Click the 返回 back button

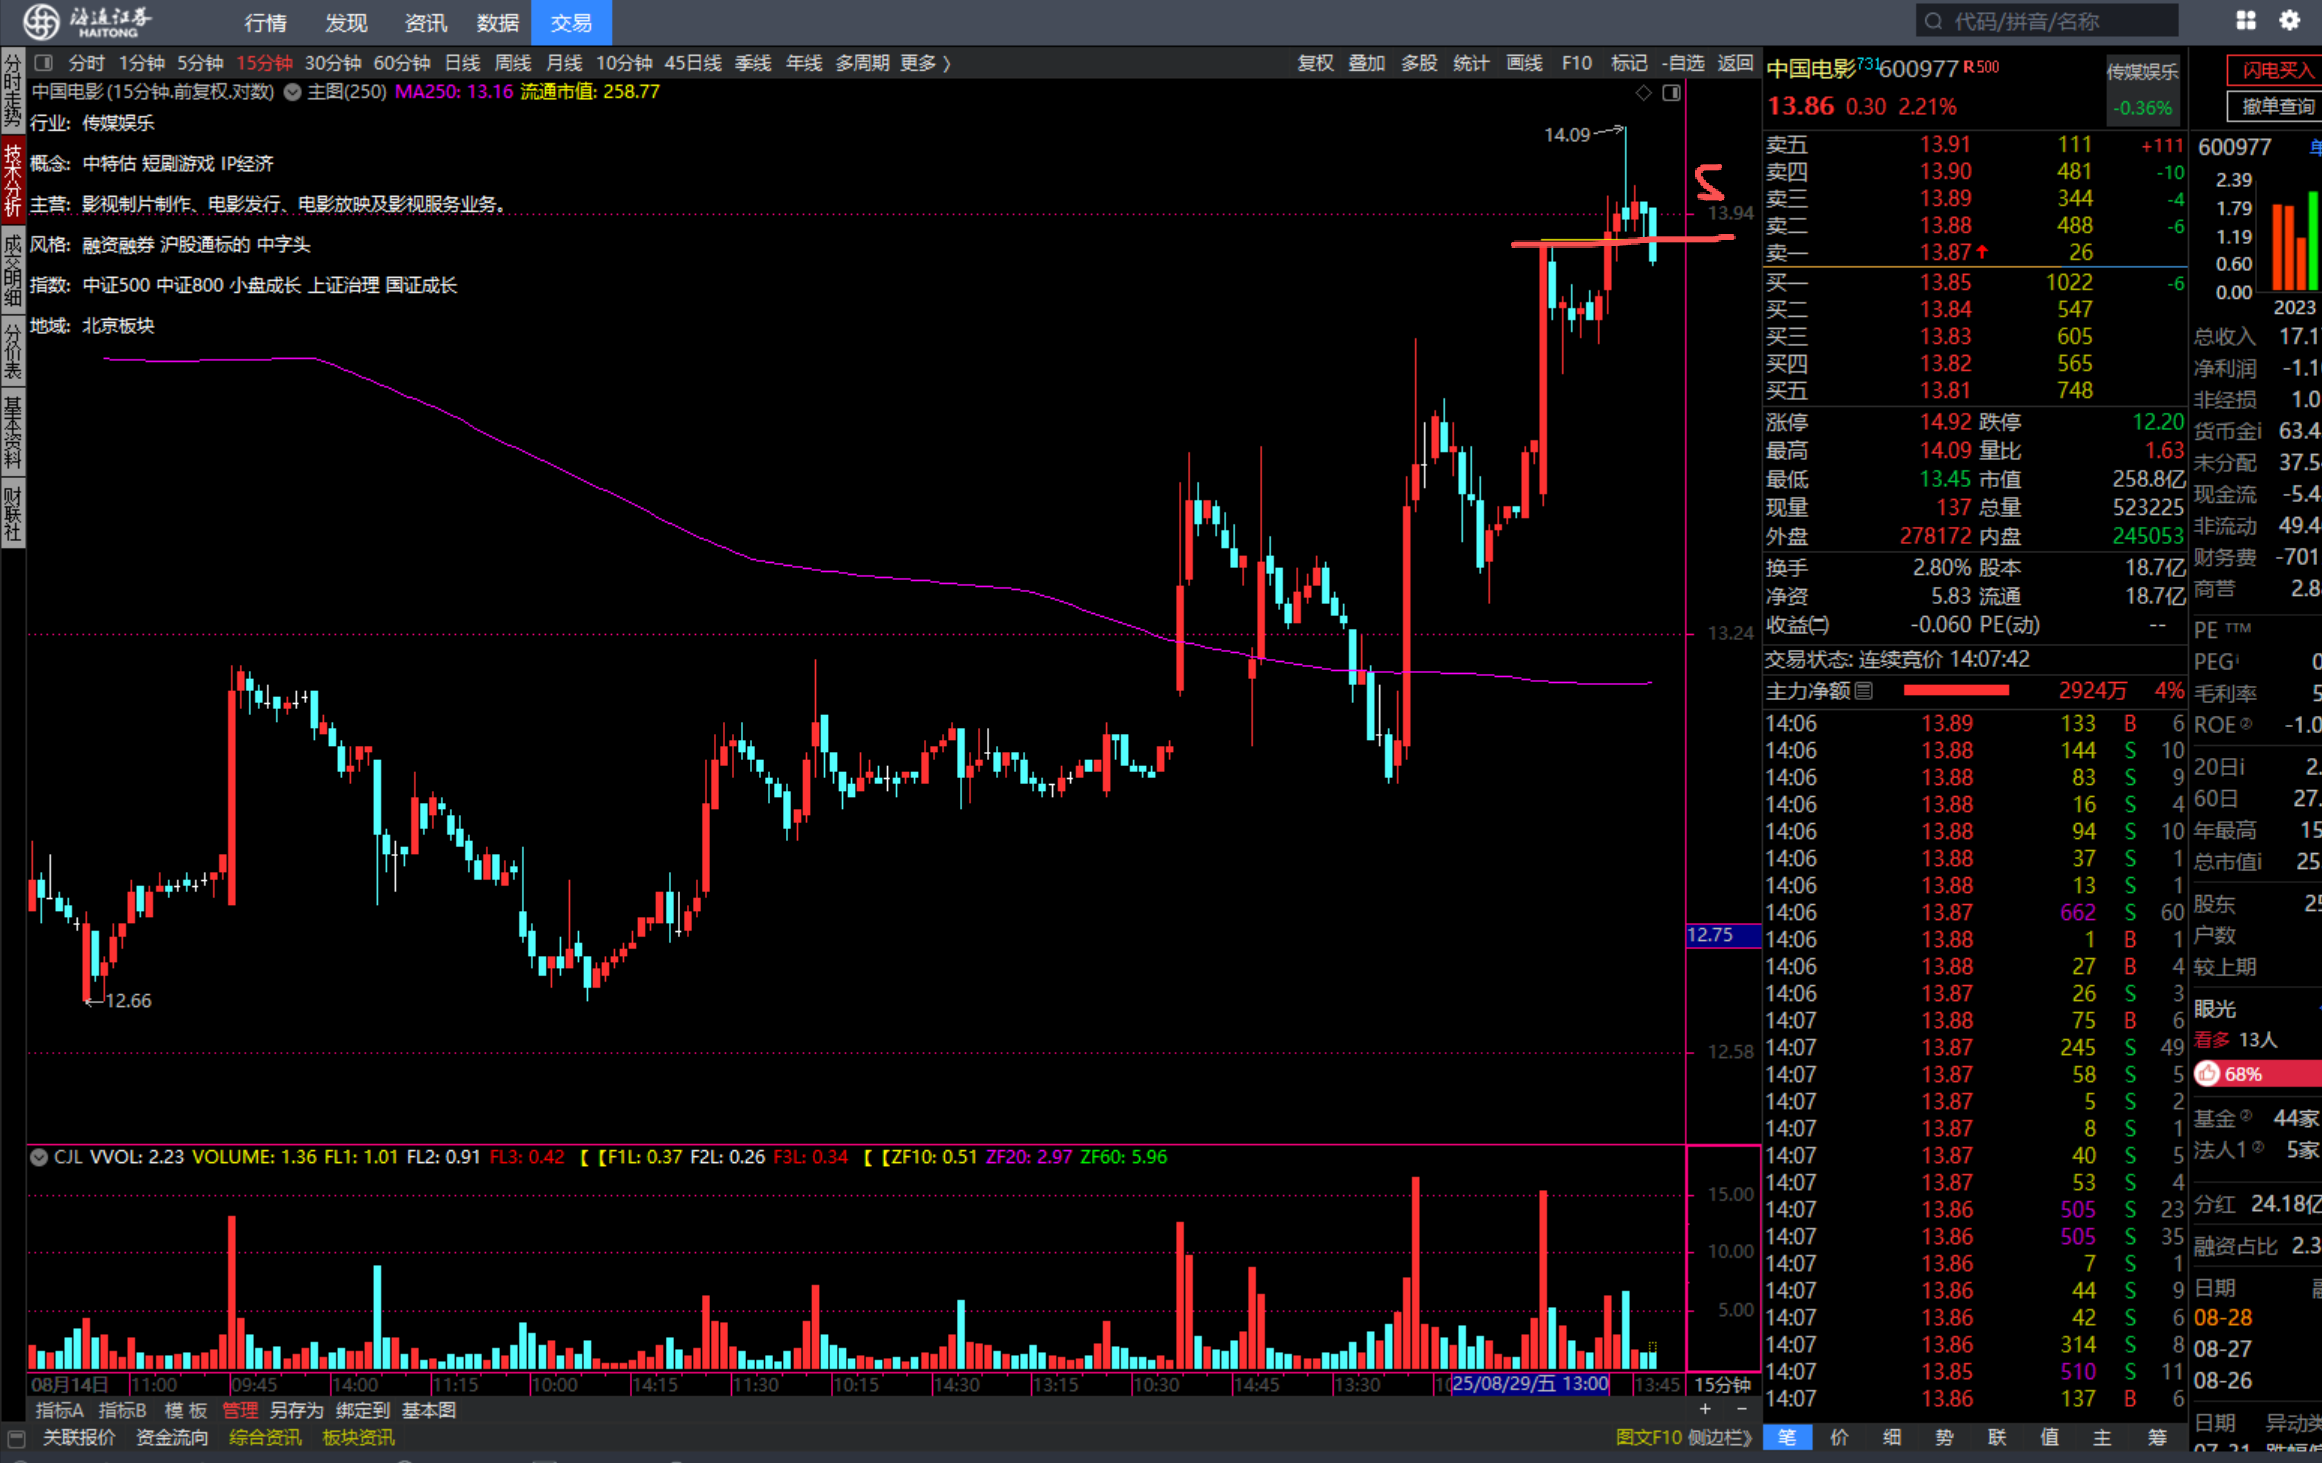point(1735,63)
